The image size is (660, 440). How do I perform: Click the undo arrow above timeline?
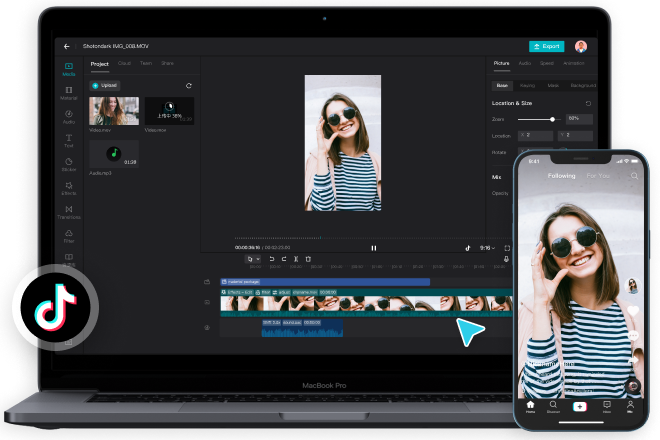[271, 259]
